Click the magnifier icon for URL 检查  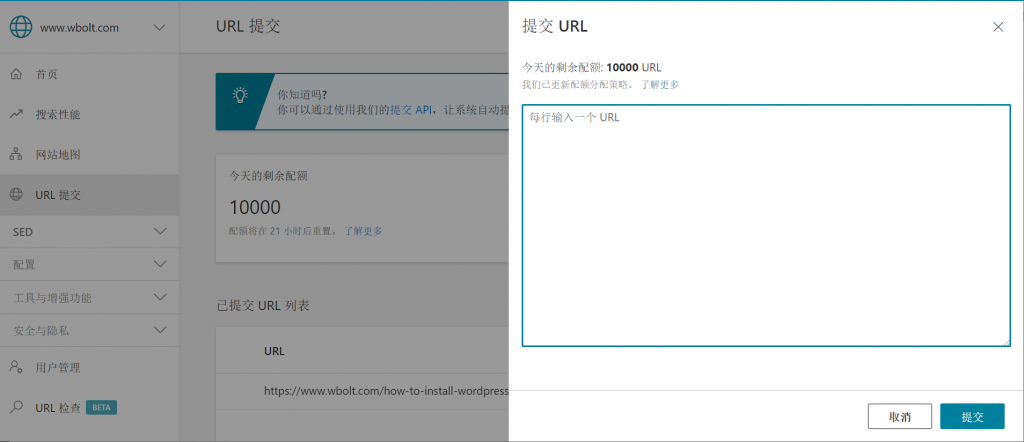tap(16, 407)
